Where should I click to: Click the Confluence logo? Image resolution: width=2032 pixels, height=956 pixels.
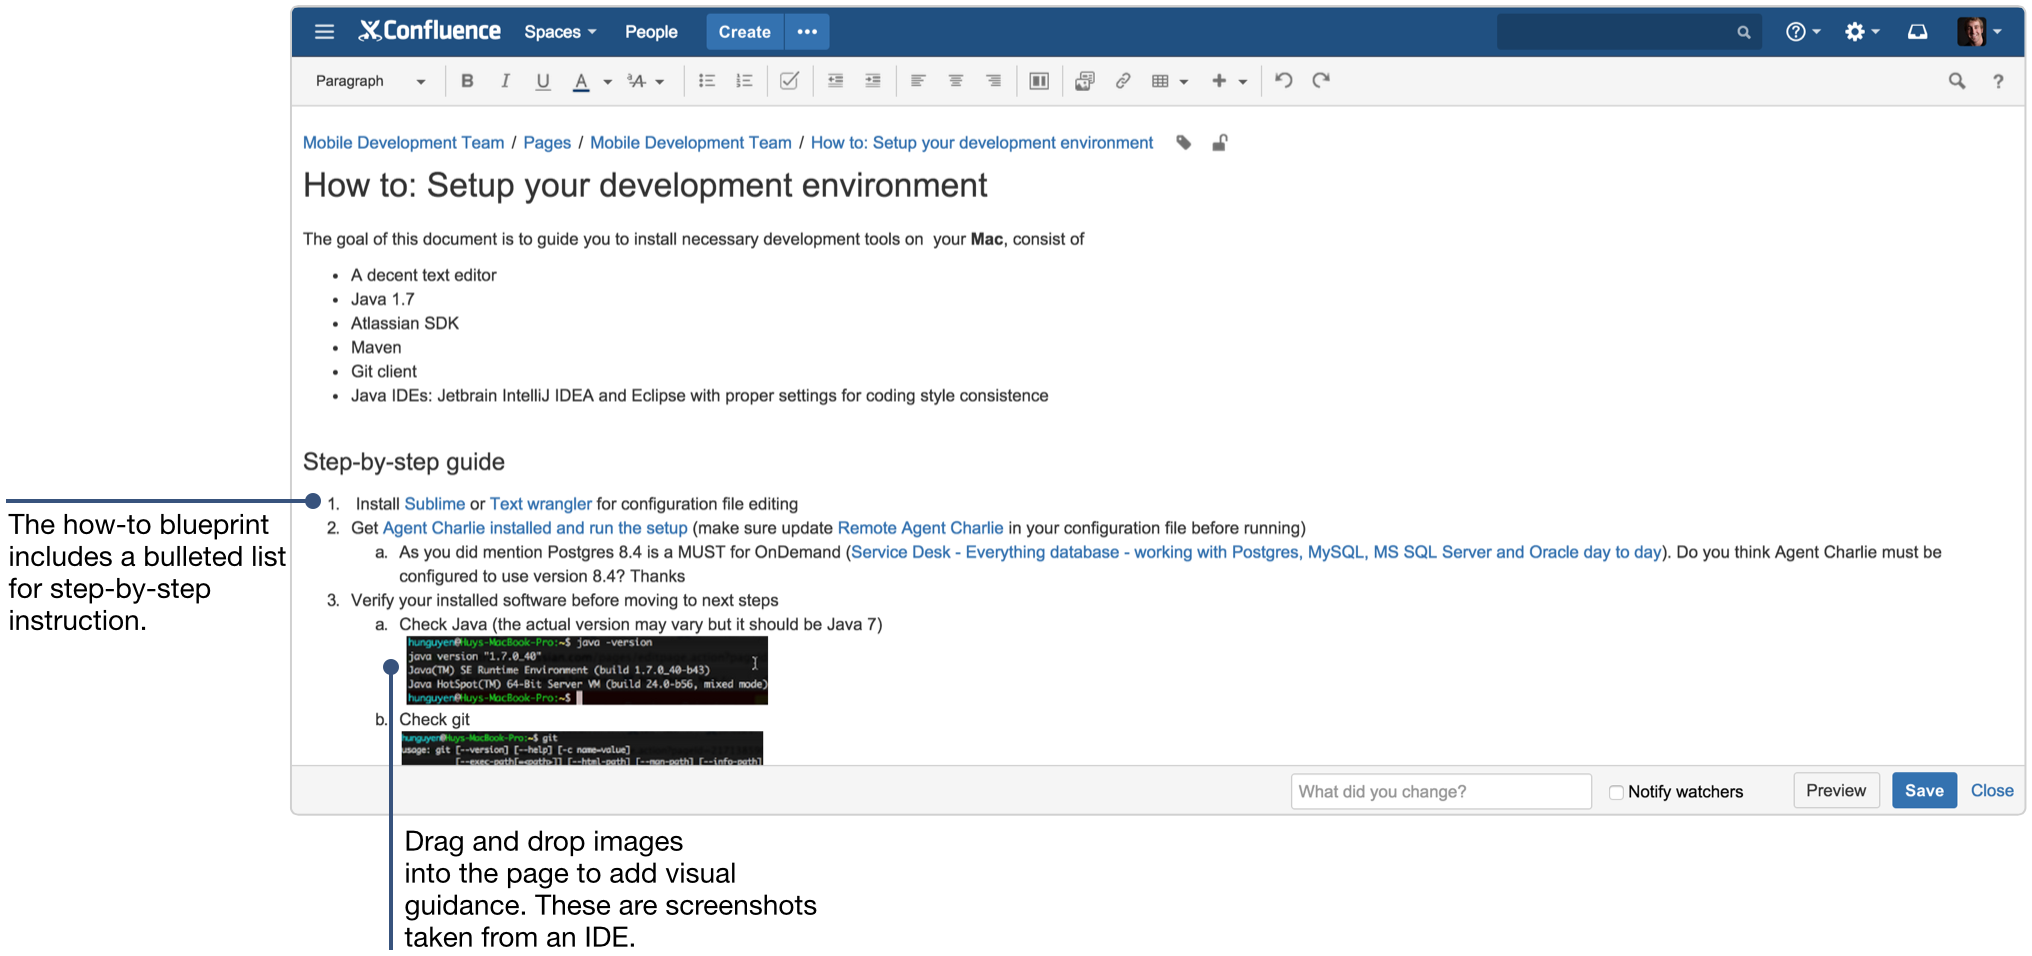430,31
